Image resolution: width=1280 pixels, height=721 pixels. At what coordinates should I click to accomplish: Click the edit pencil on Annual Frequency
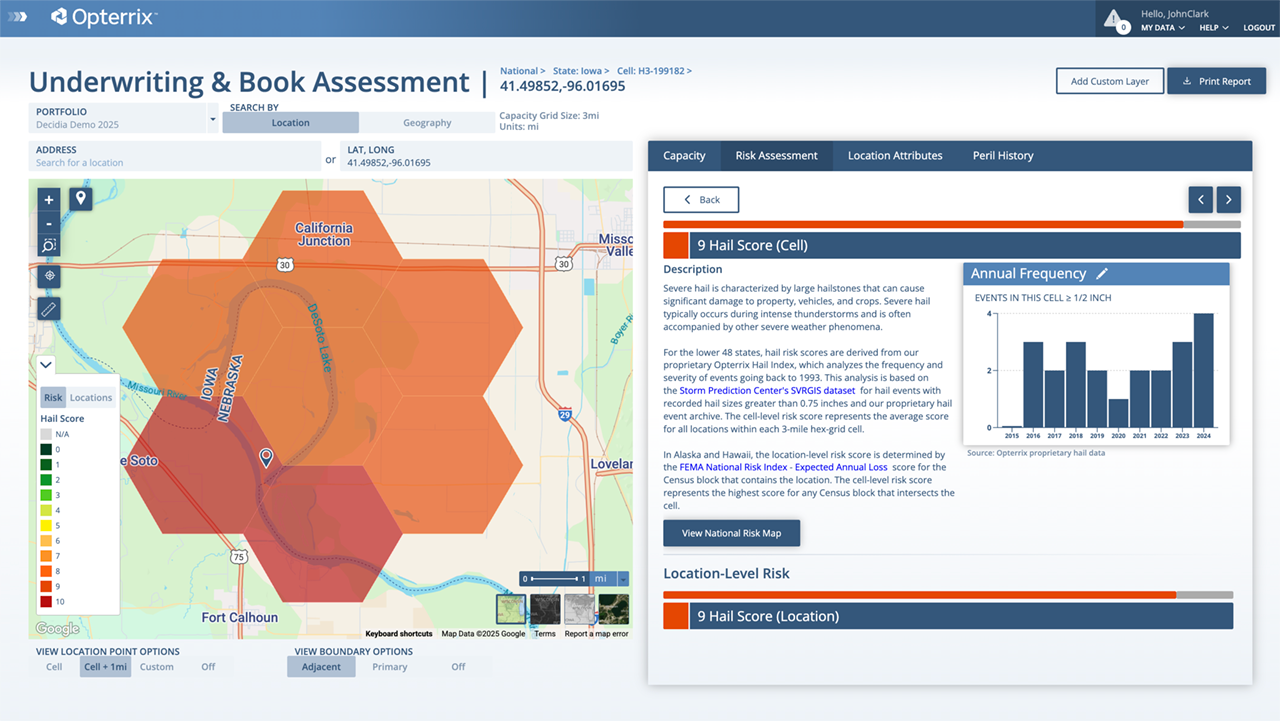pos(1101,273)
